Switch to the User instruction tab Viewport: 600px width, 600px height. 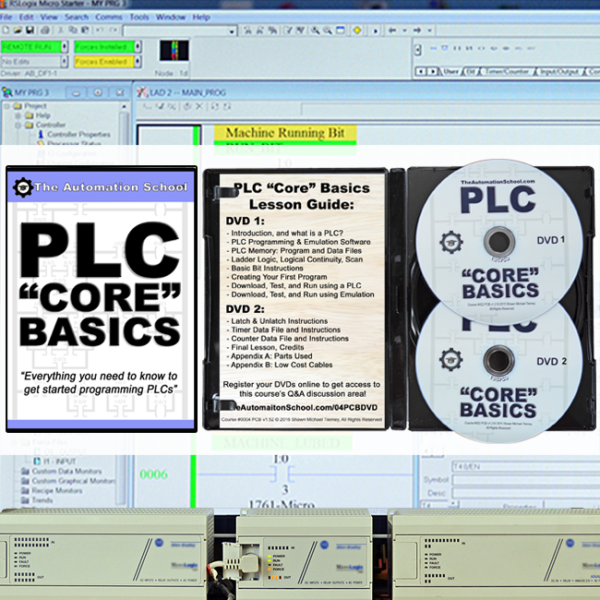(x=450, y=72)
